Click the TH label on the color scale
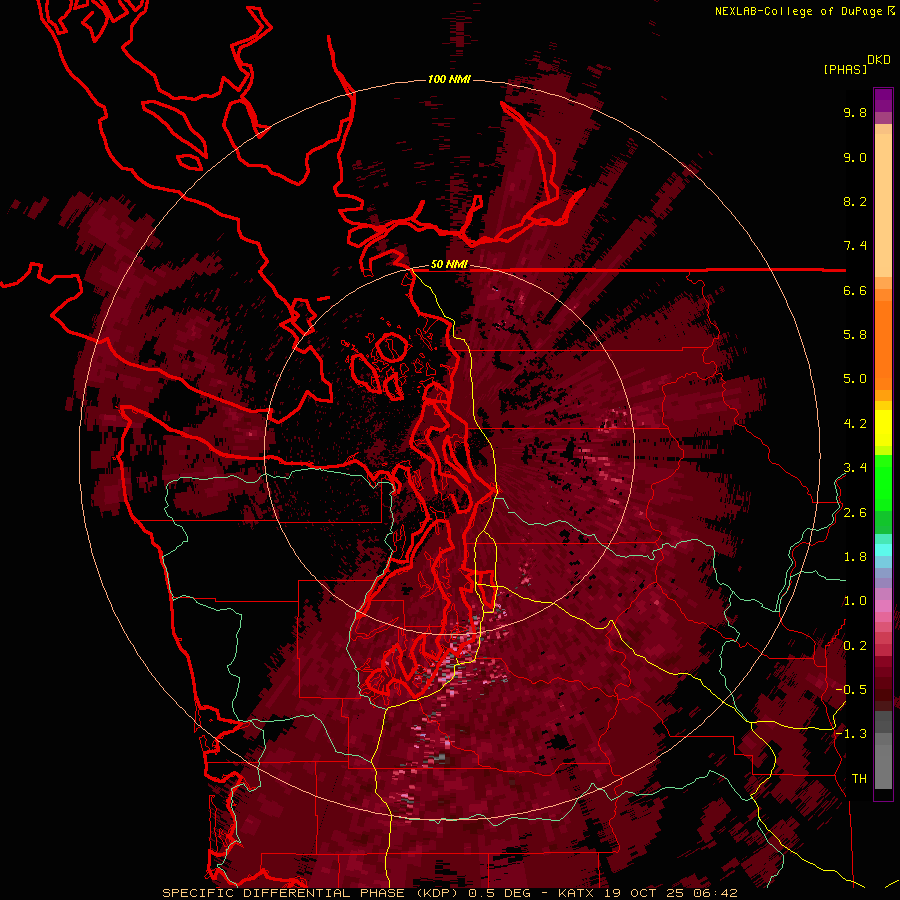 click(x=859, y=779)
